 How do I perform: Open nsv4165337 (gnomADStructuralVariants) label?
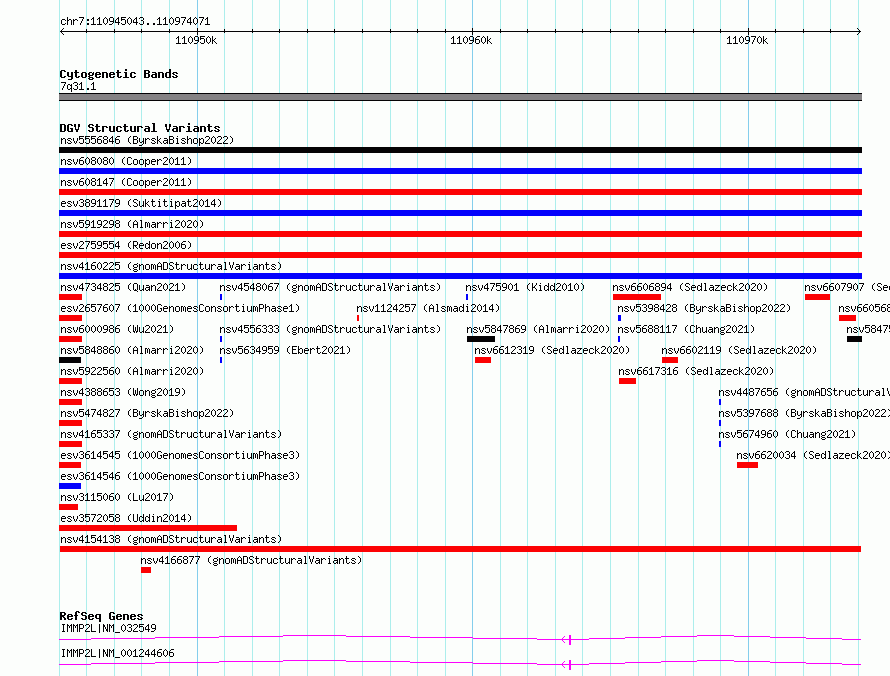pyautogui.click(x=171, y=434)
